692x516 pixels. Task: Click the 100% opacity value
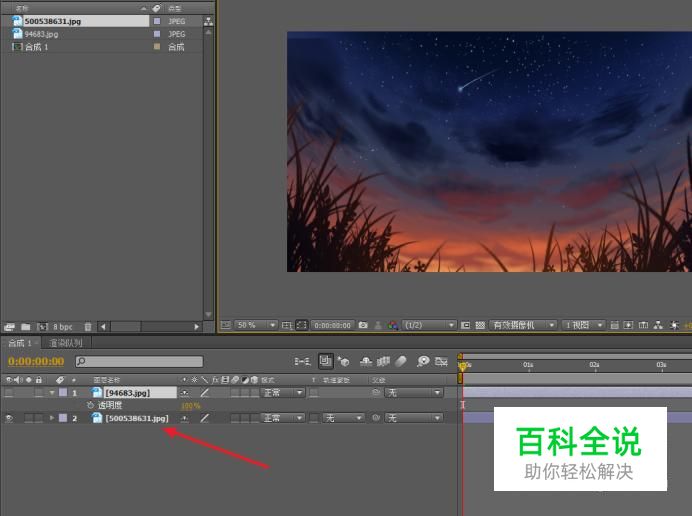click(x=191, y=405)
